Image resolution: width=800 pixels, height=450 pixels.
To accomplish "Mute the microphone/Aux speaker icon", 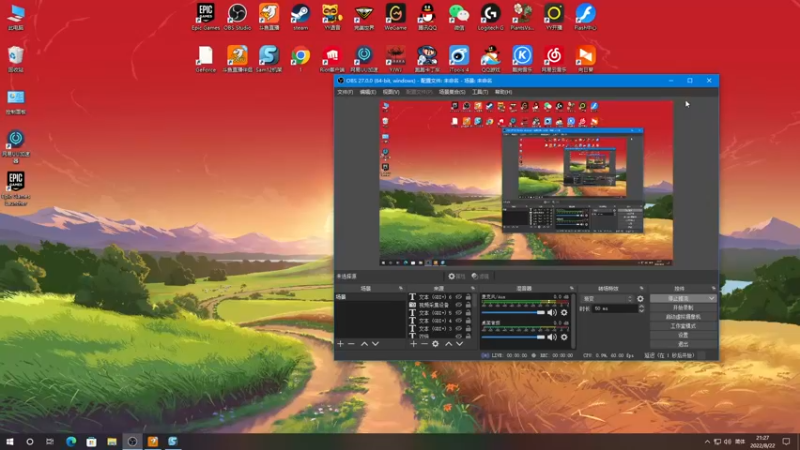I will click(552, 312).
